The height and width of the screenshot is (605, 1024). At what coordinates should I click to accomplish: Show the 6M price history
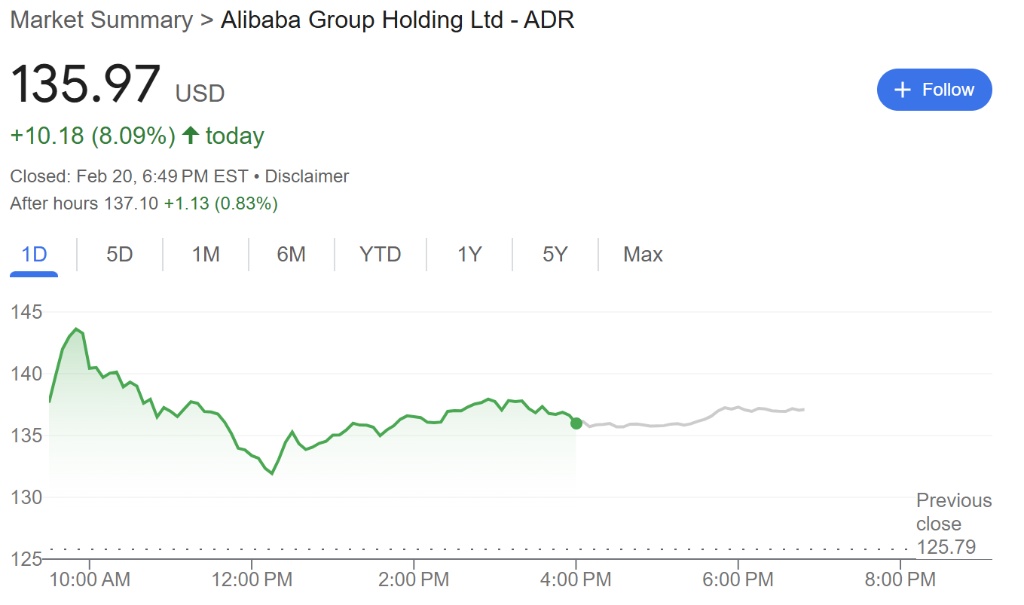point(291,254)
